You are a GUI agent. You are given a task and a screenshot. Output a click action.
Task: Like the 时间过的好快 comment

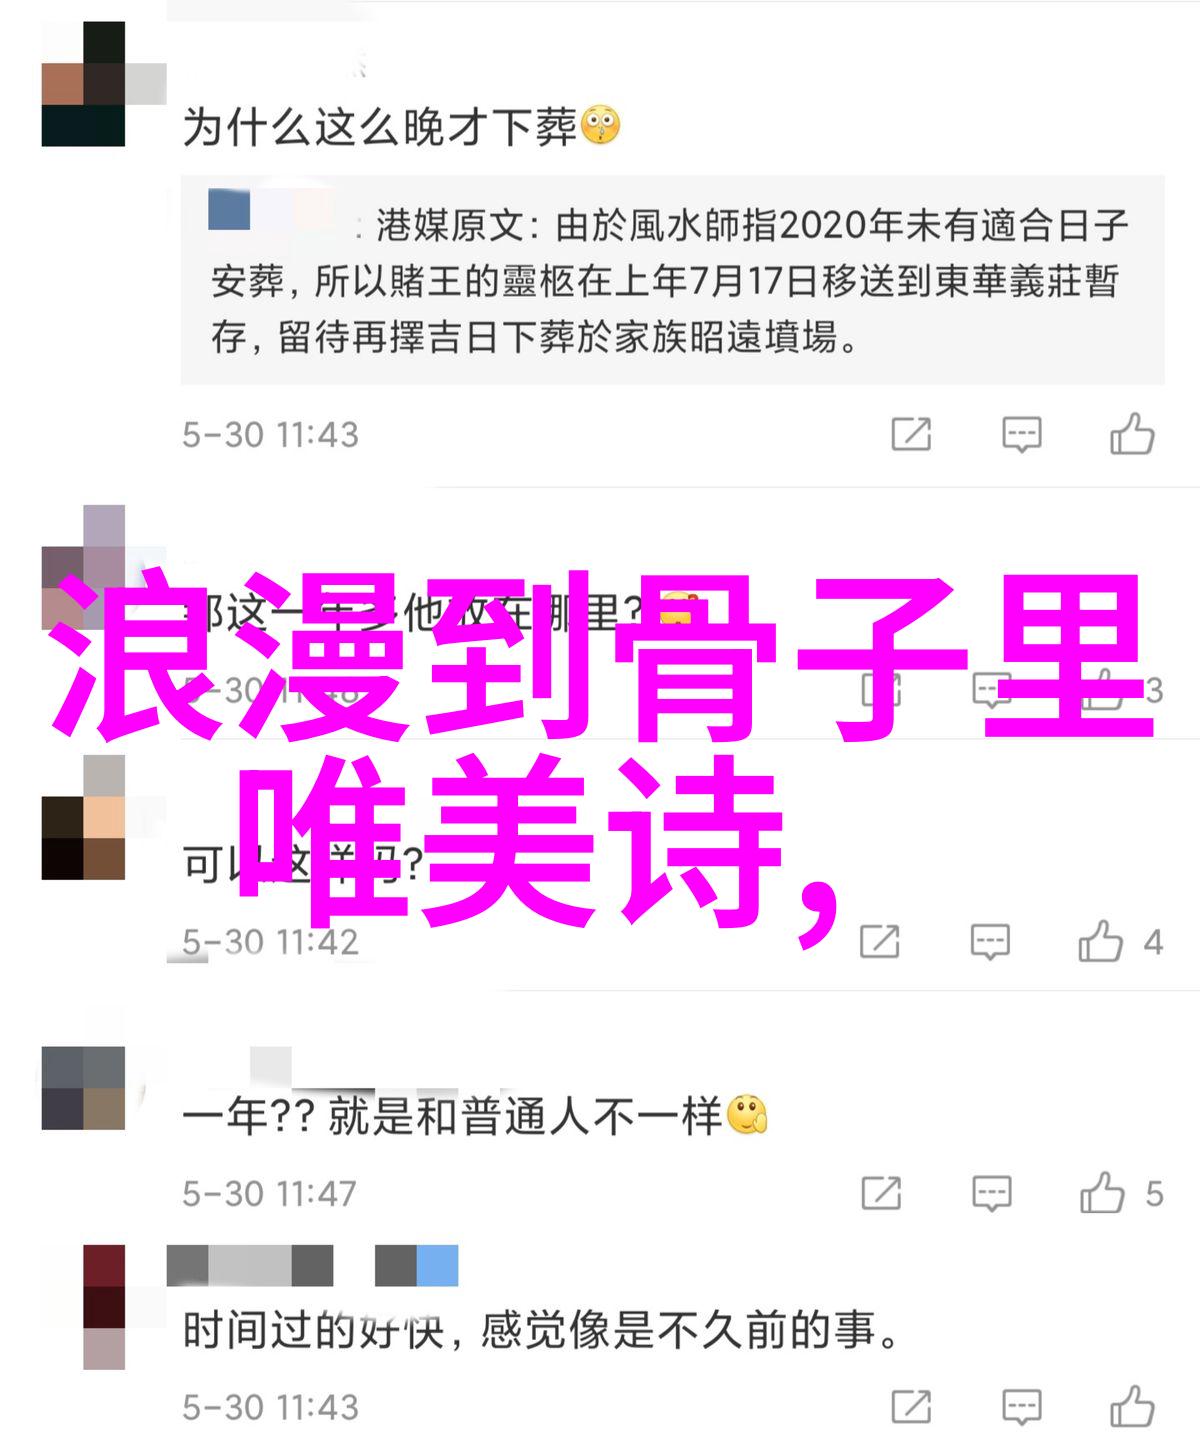click(x=1132, y=1407)
